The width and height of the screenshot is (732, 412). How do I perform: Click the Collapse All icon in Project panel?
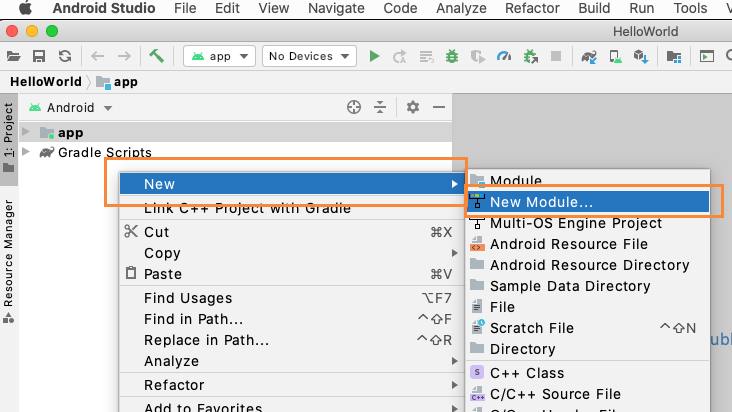coord(380,107)
